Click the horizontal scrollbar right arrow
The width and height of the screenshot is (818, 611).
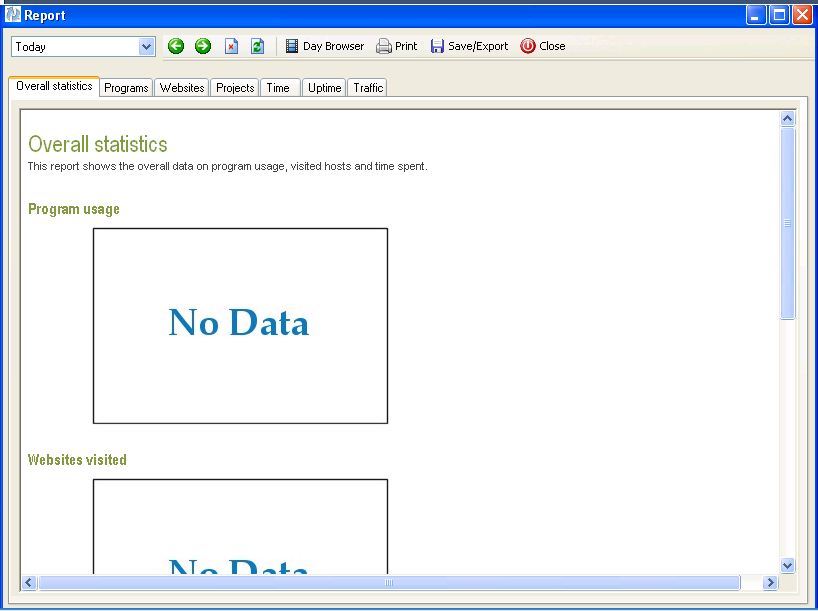(770, 583)
